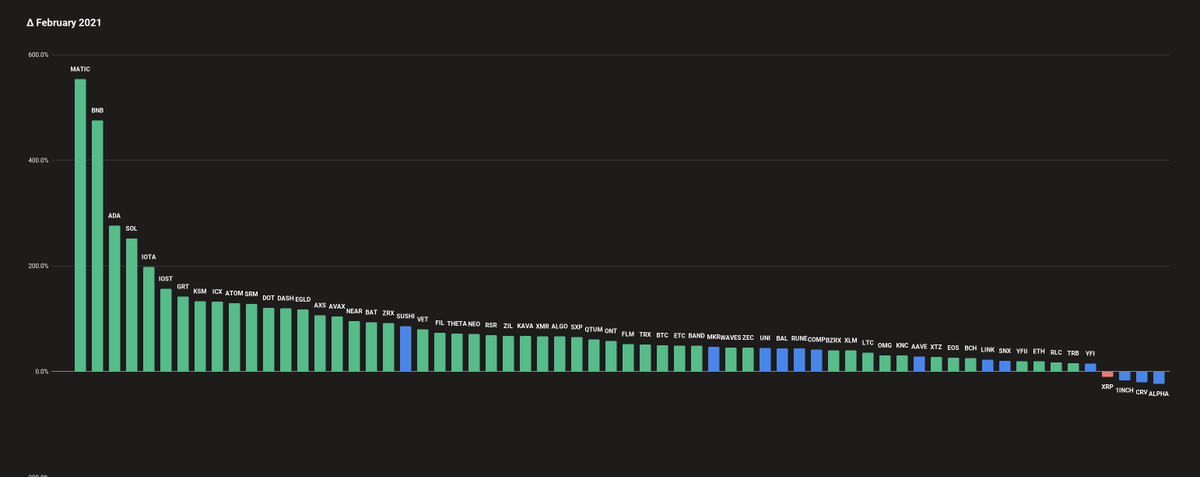Select the SOL bar
This screenshot has width=1200, height=477.
click(131, 305)
